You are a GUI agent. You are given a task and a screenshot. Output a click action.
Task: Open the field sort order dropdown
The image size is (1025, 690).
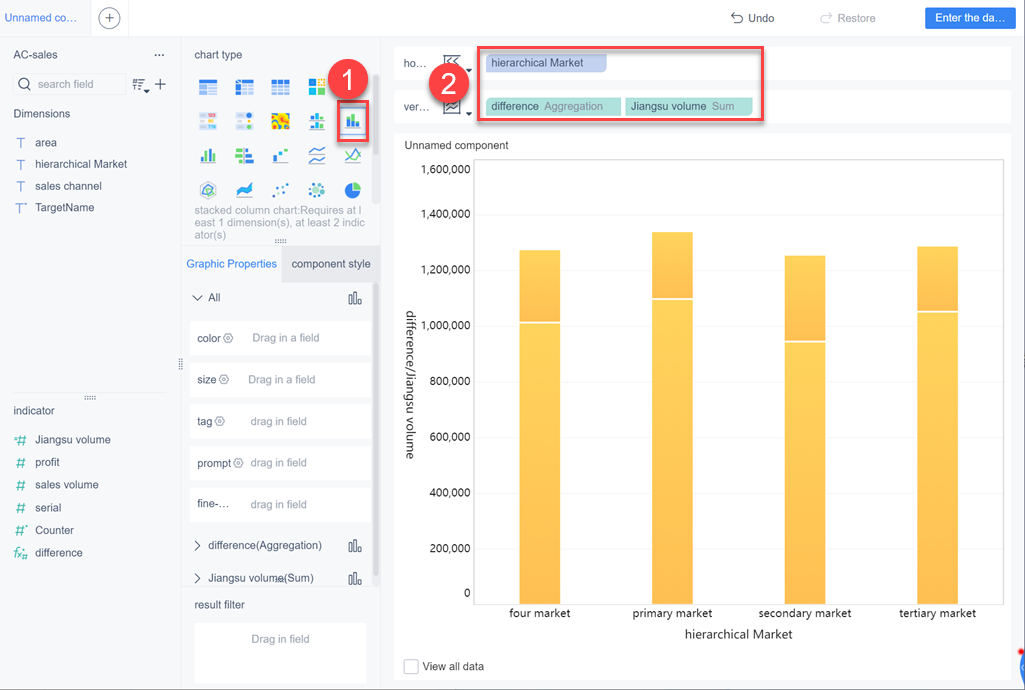coord(141,84)
